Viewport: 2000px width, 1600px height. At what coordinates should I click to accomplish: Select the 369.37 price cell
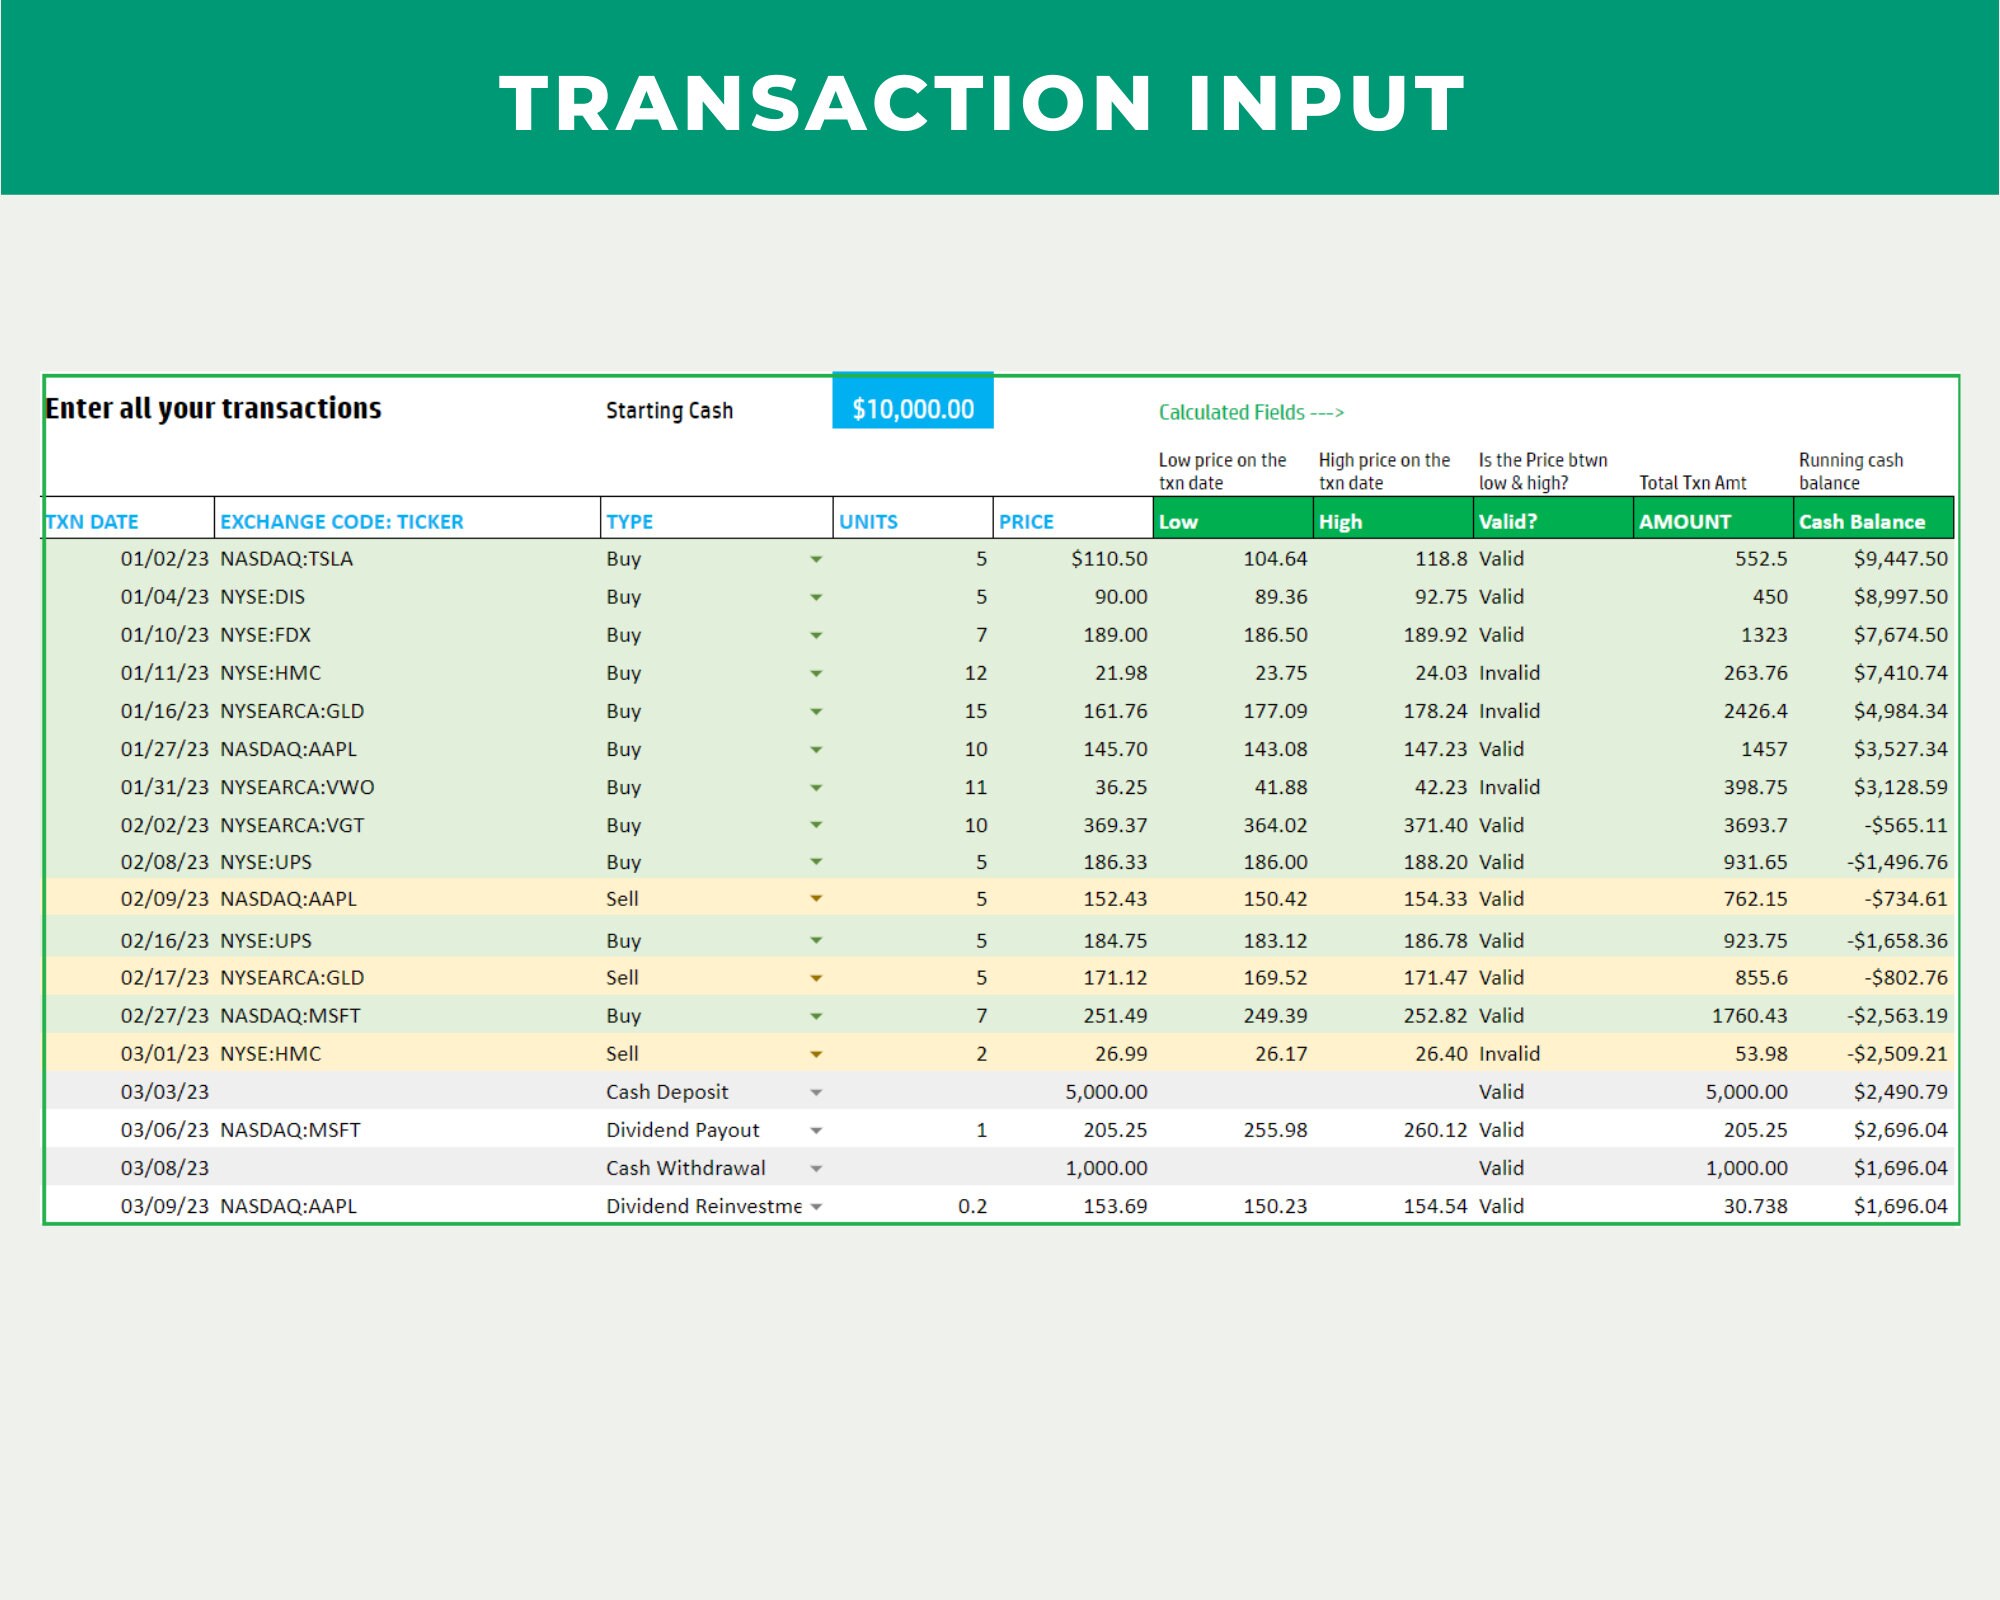point(1073,825)
